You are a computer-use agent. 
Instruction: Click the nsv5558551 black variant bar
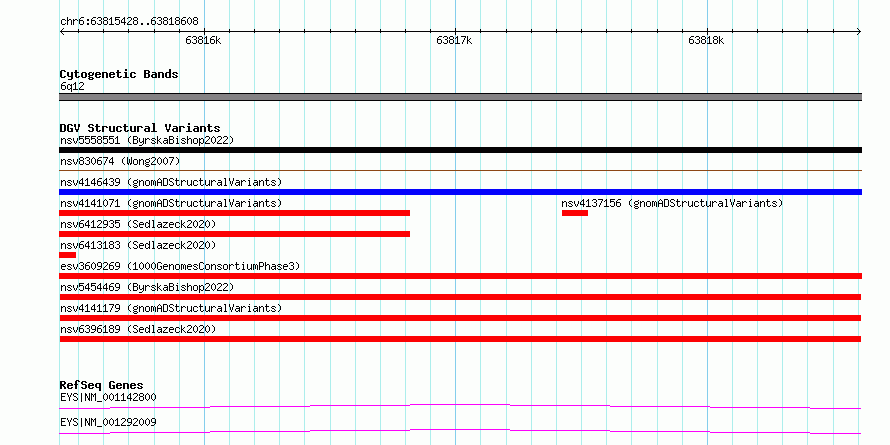(460, 150)
